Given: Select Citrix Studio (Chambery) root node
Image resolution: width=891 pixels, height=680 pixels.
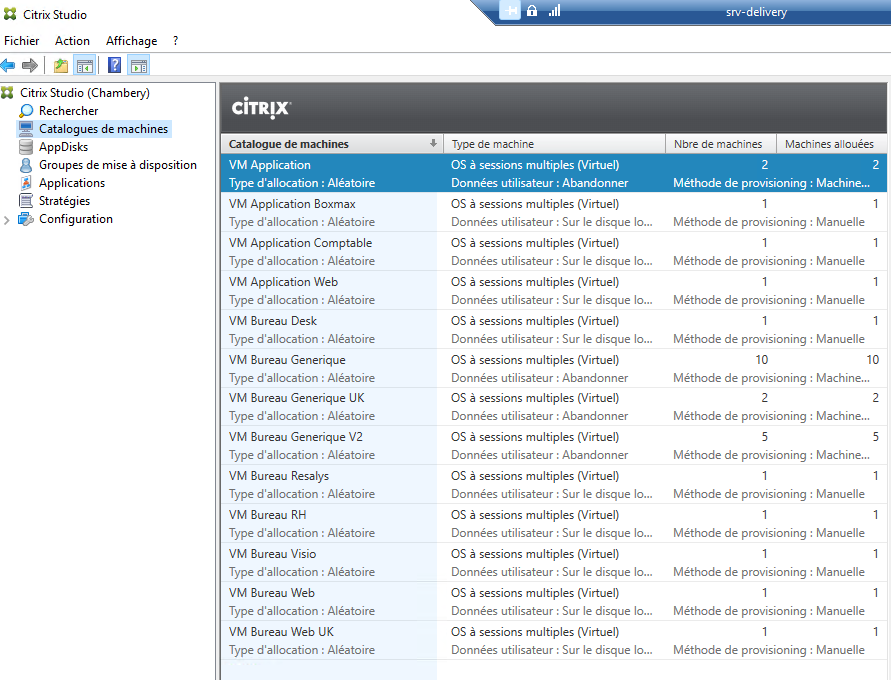Looking at the screenshot, I should (85, 93).
